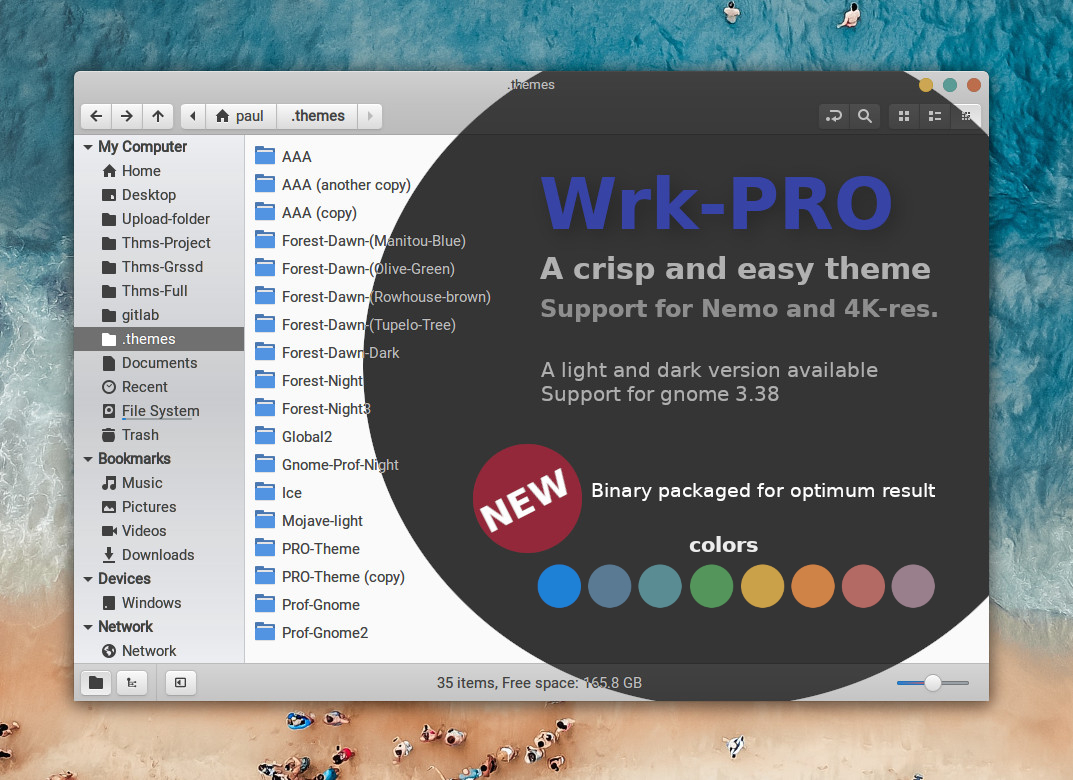Select the Global2 folder
Image resolution: width=1073 pixels, height=780 pixels.
294,437
